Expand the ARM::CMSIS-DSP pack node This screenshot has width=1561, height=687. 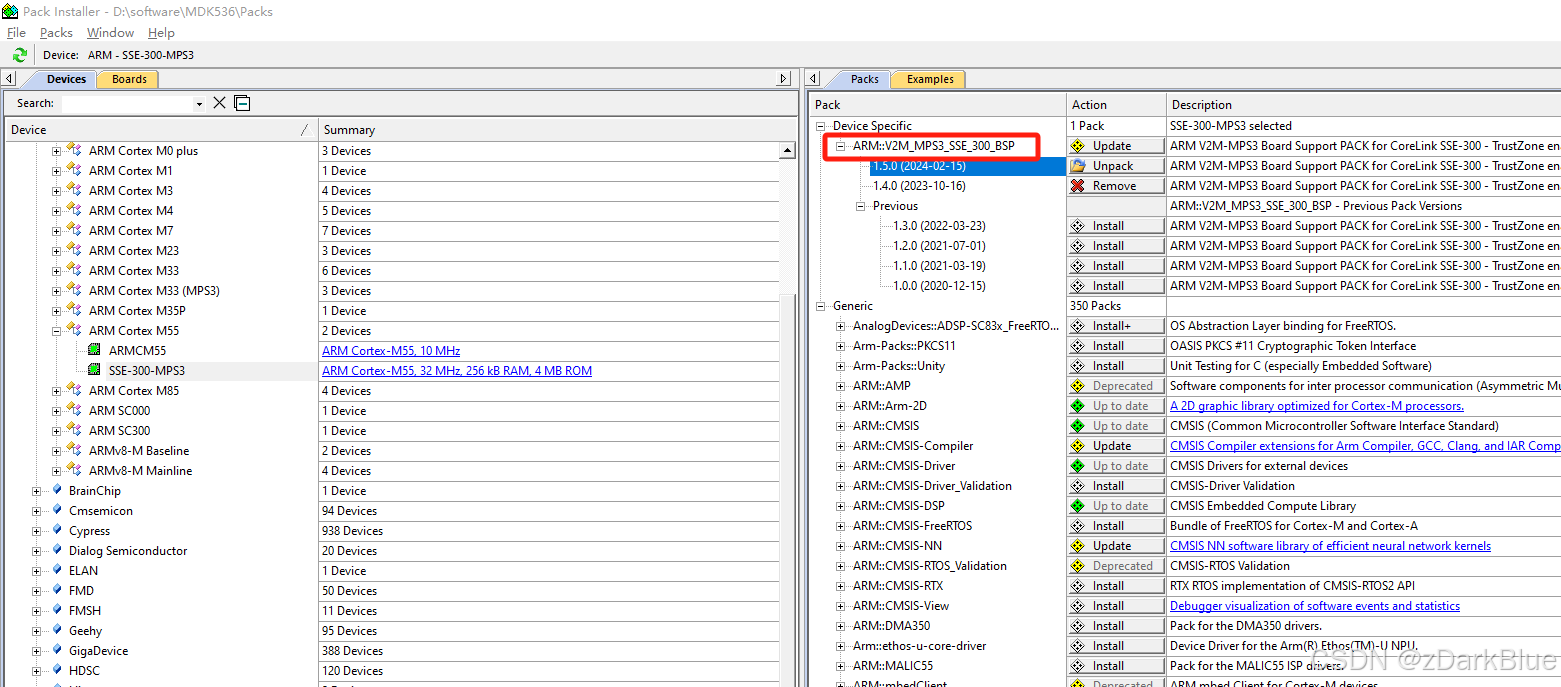[x=842, y=506]
